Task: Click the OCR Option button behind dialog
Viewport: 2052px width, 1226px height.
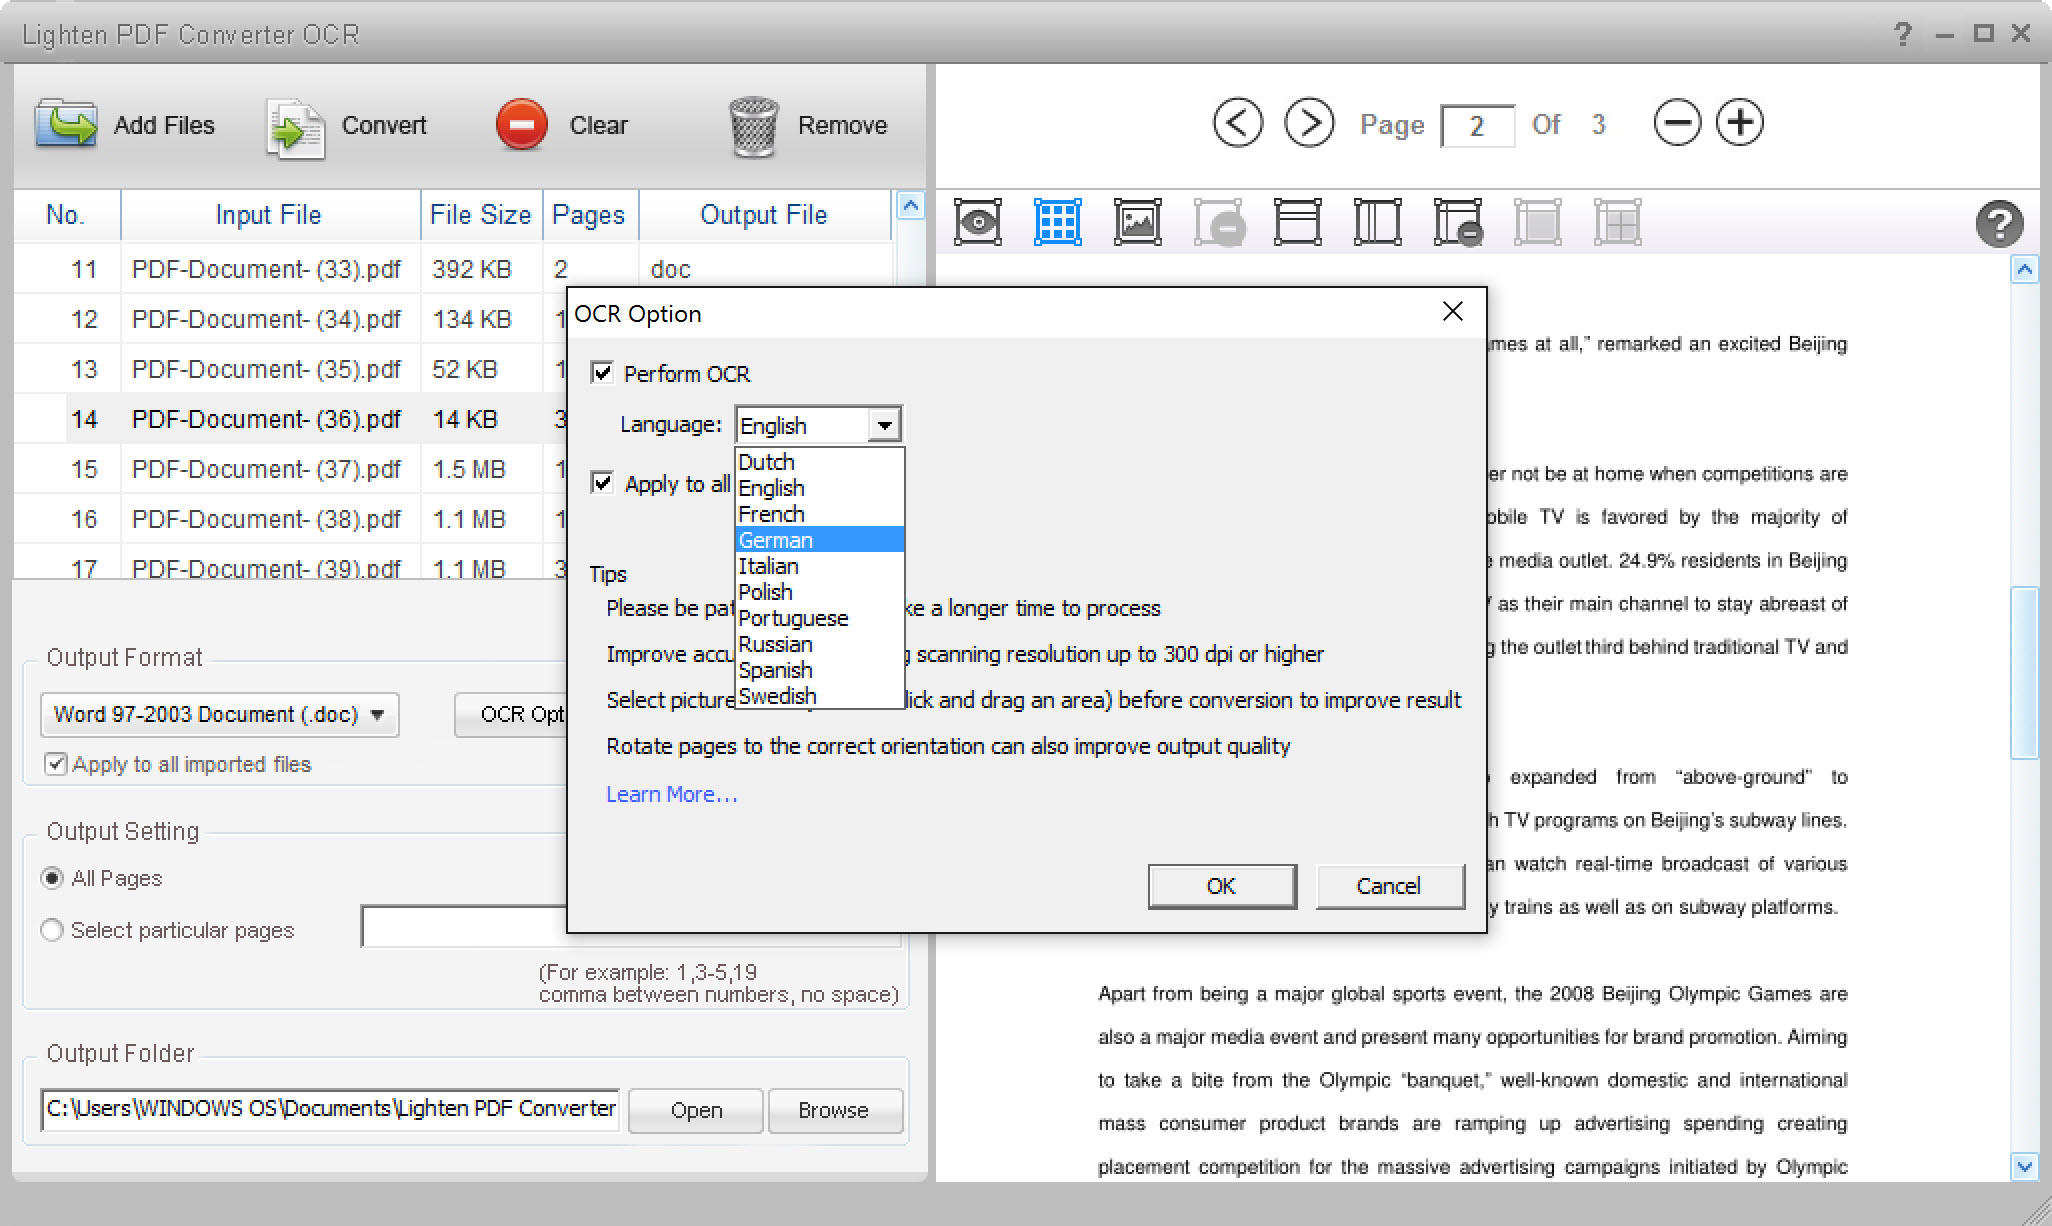Action: click(510, 715)
